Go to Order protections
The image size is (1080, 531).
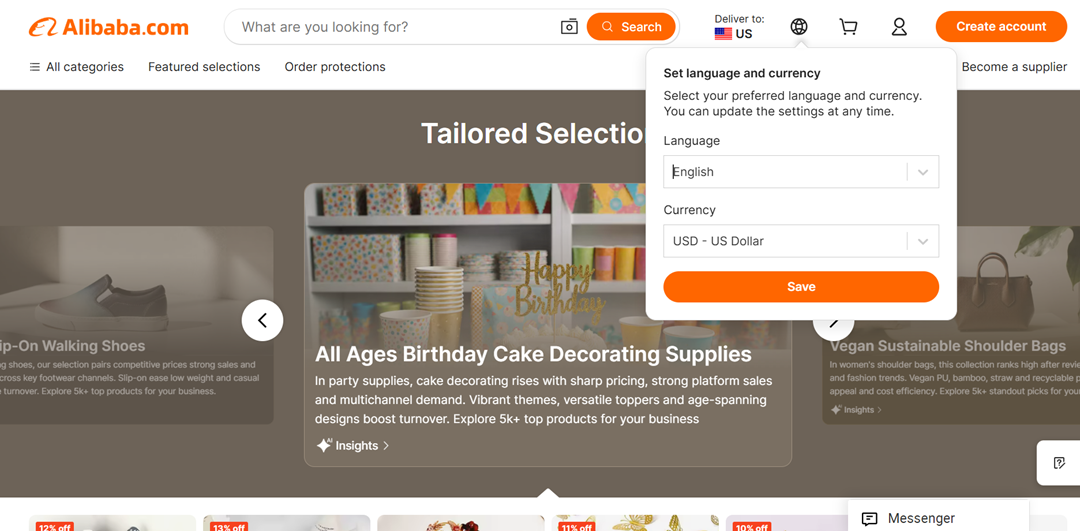[335, 67]
